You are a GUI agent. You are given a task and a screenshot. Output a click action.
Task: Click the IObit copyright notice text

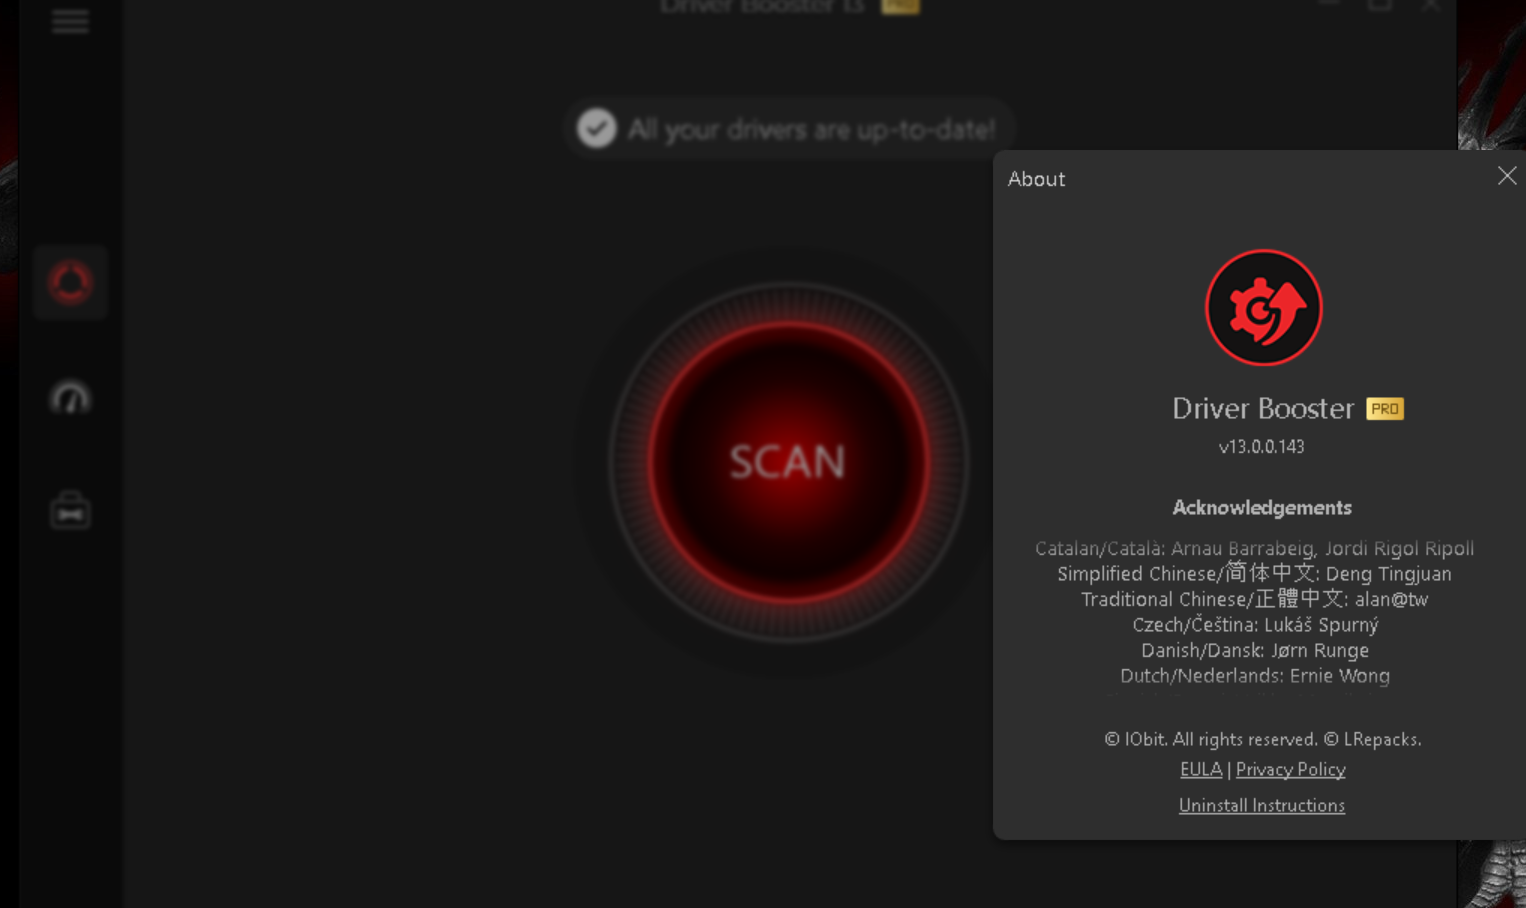1262,739
